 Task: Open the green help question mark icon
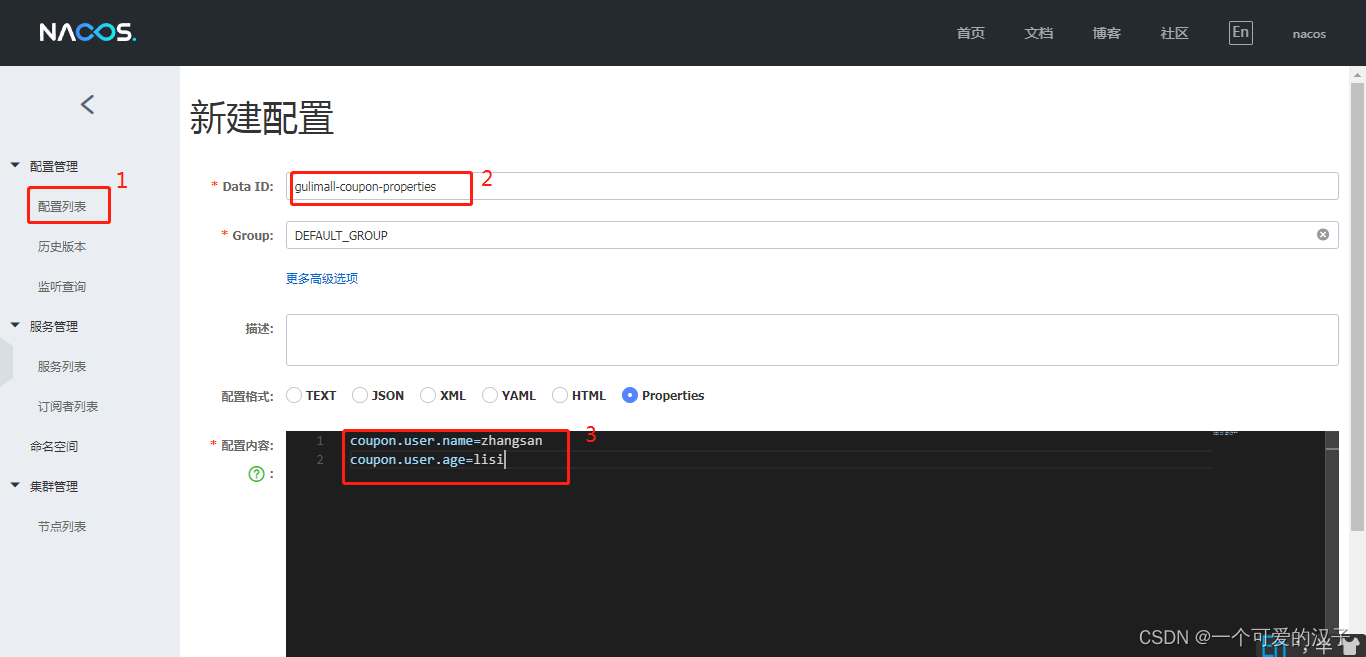[x=256, y=474]
